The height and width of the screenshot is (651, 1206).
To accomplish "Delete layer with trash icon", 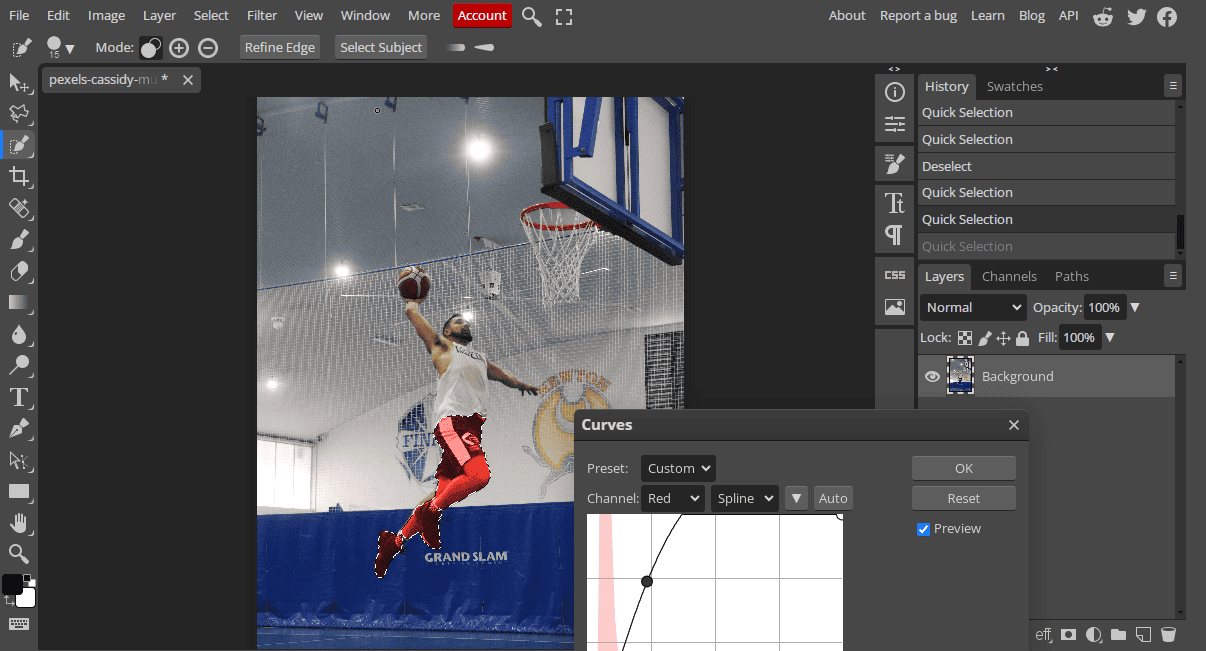I will click(x=1167, y=634).
